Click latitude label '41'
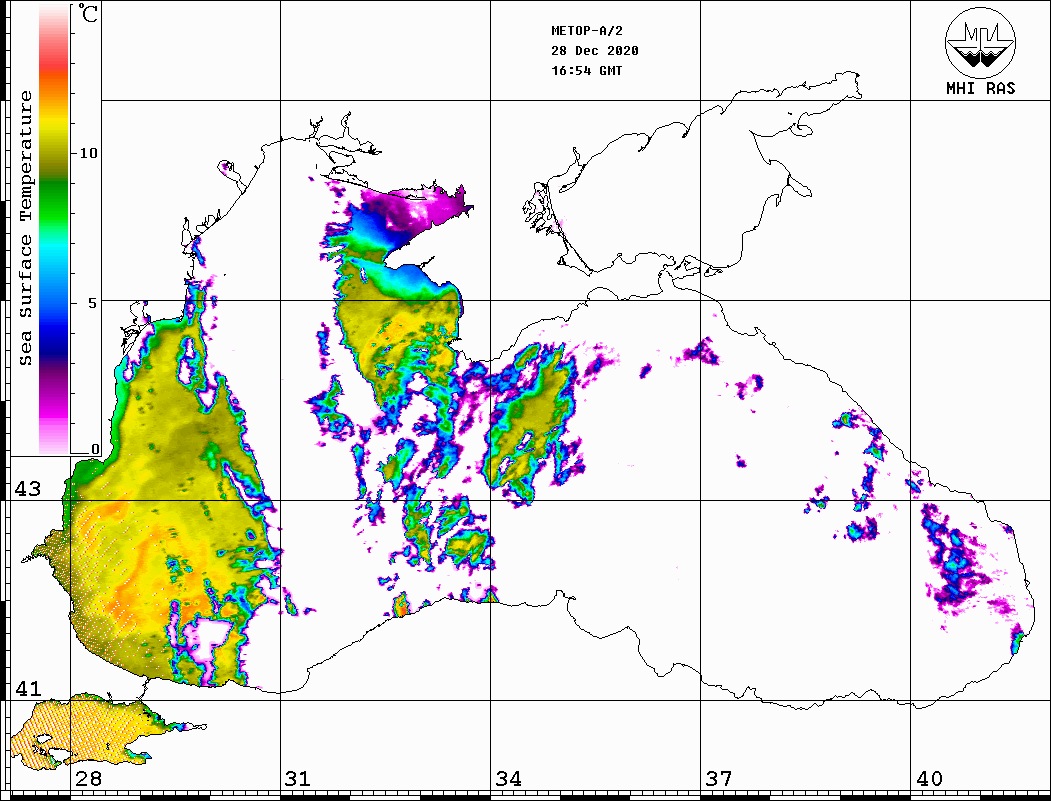Image resolution: width=1051 pixels, height=801 pixels. [x=28, y=688]
